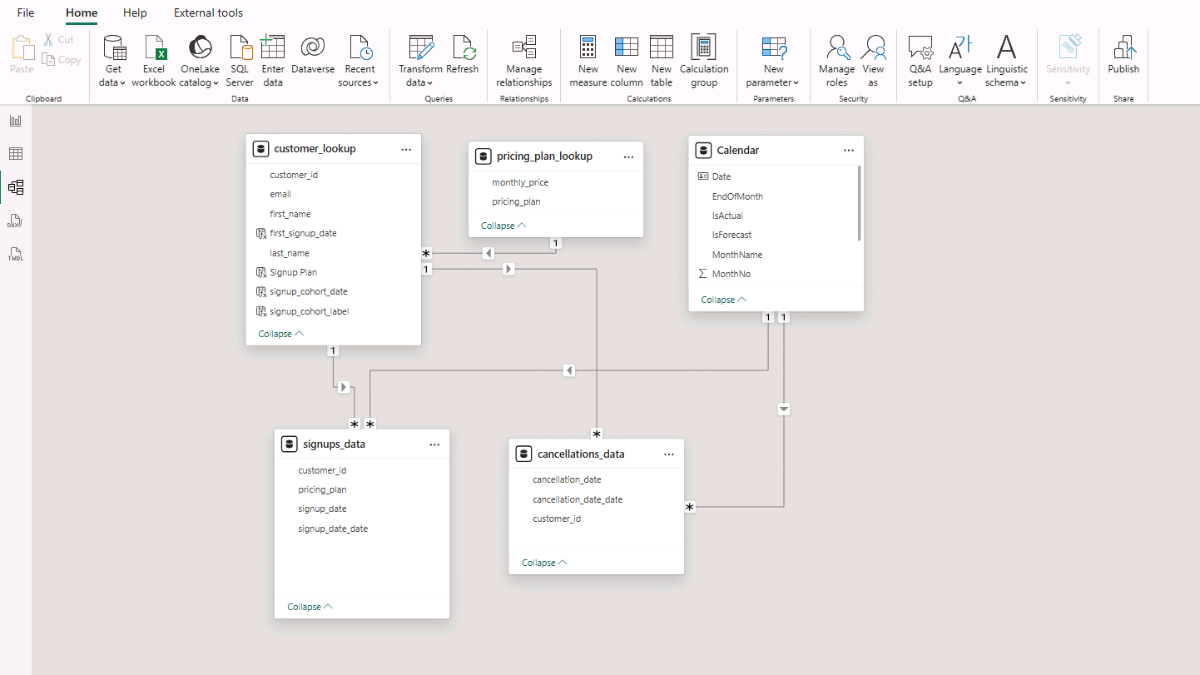Collapse the customer_lookup table card
Screen dimensions: 1200x675
point(280,334)
